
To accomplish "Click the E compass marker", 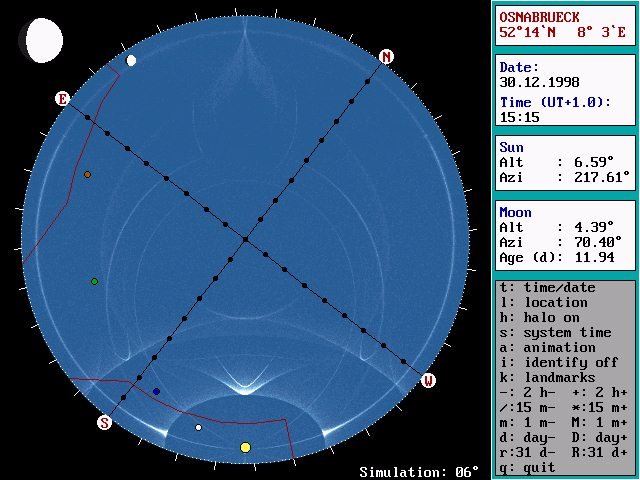I will pos(62,99).
